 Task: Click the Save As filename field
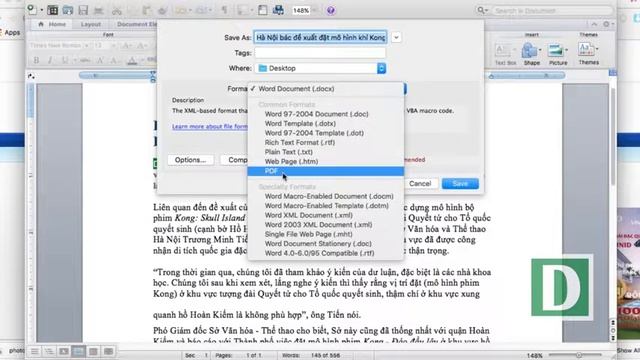click(x=320, y=38)
